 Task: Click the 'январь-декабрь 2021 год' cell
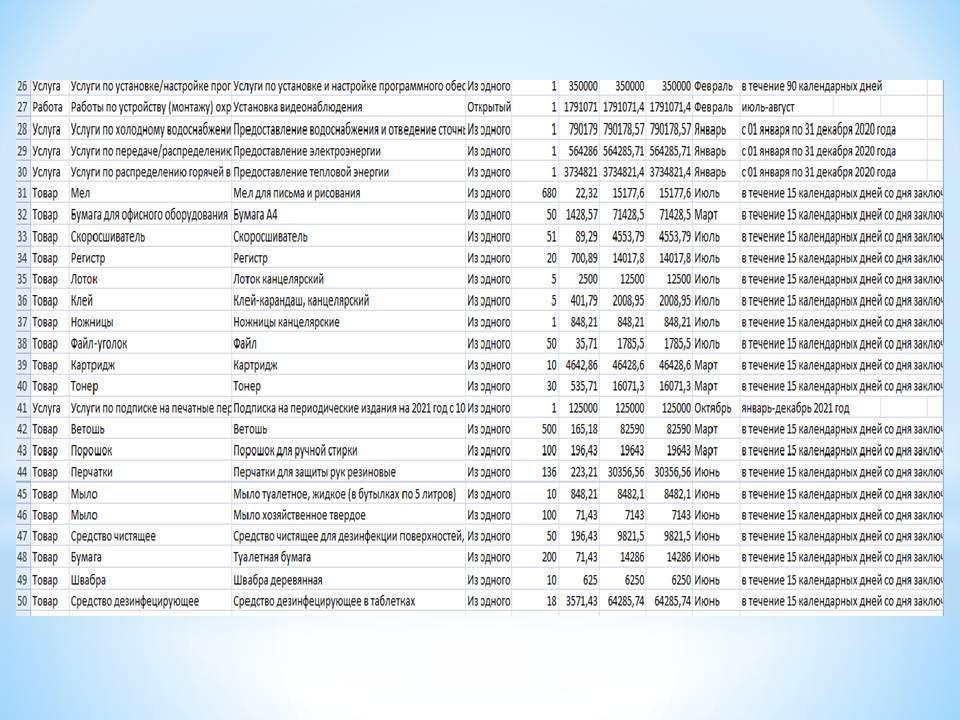(795, 408)
